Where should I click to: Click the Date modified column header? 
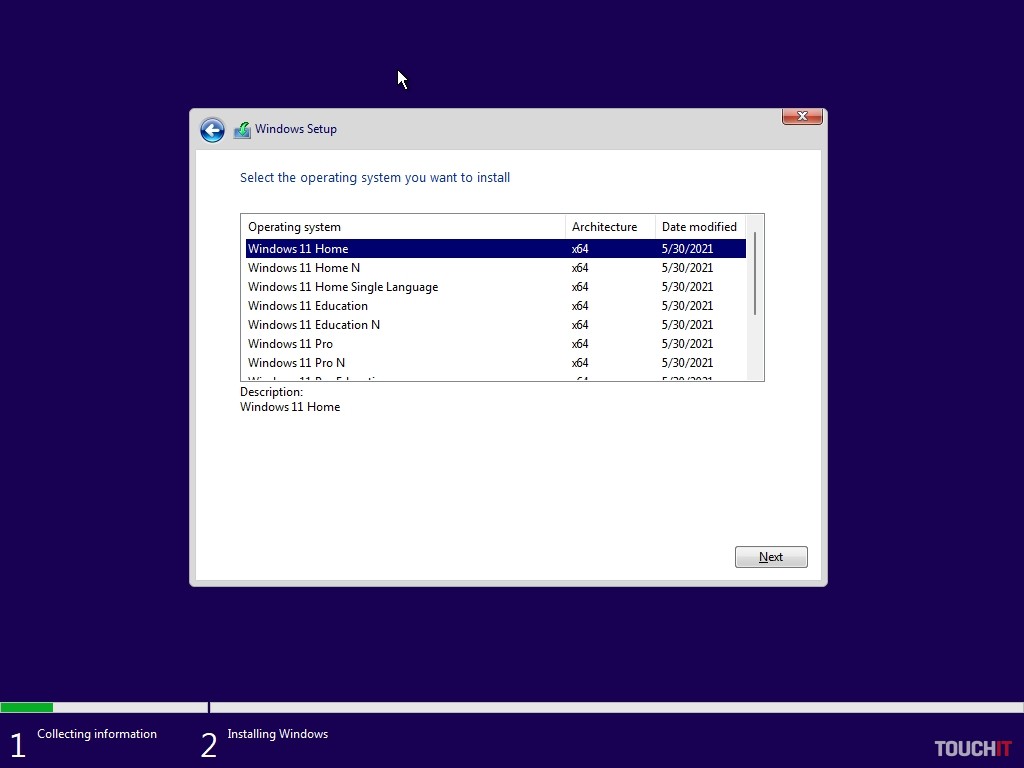[x=700, y=227]
